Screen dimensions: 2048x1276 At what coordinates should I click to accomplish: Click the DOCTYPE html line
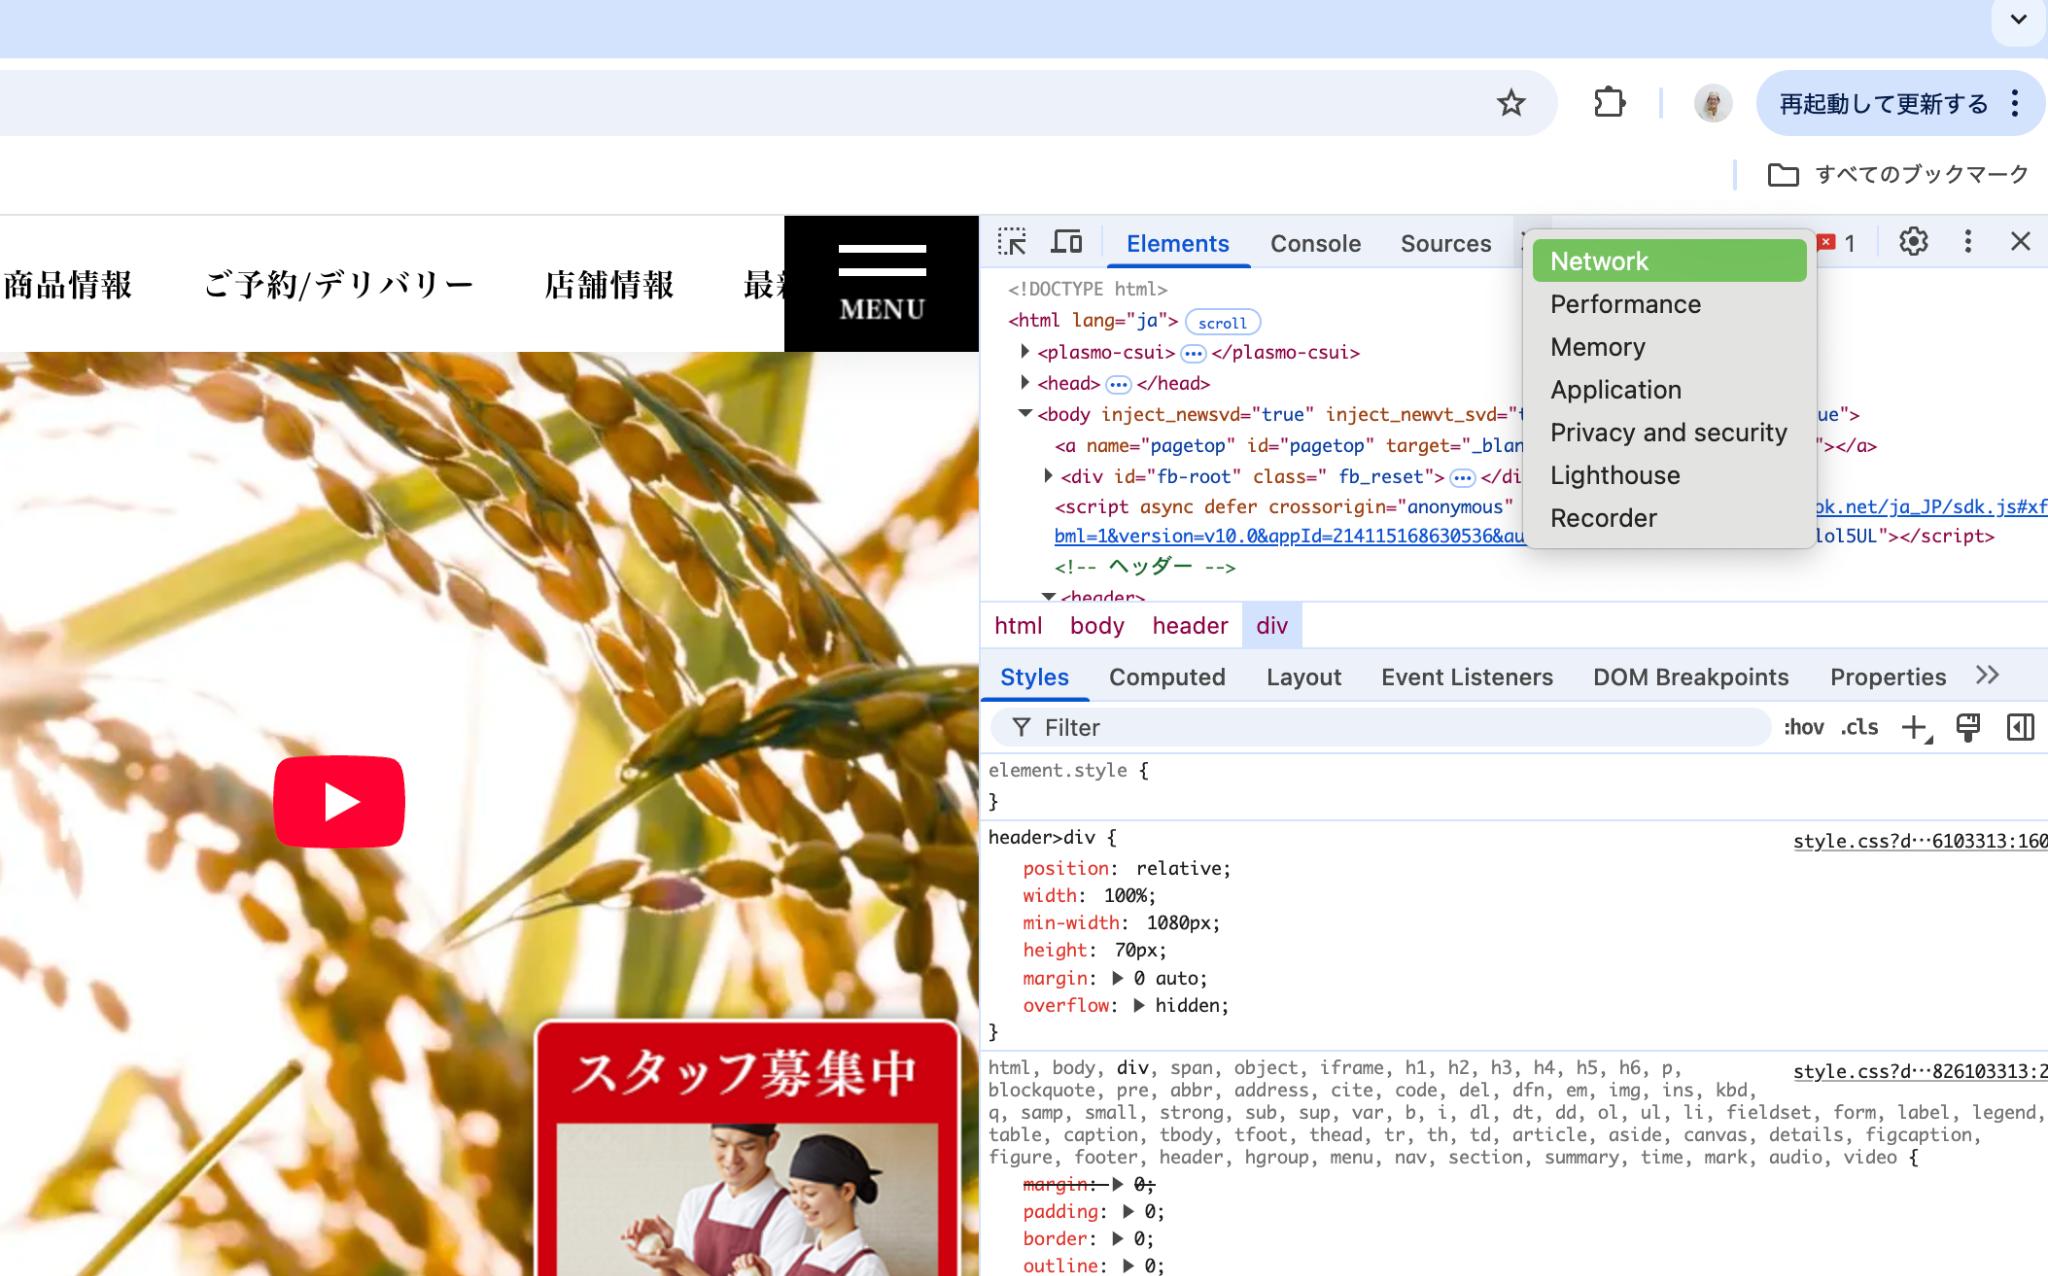(x=1087, y=289)
